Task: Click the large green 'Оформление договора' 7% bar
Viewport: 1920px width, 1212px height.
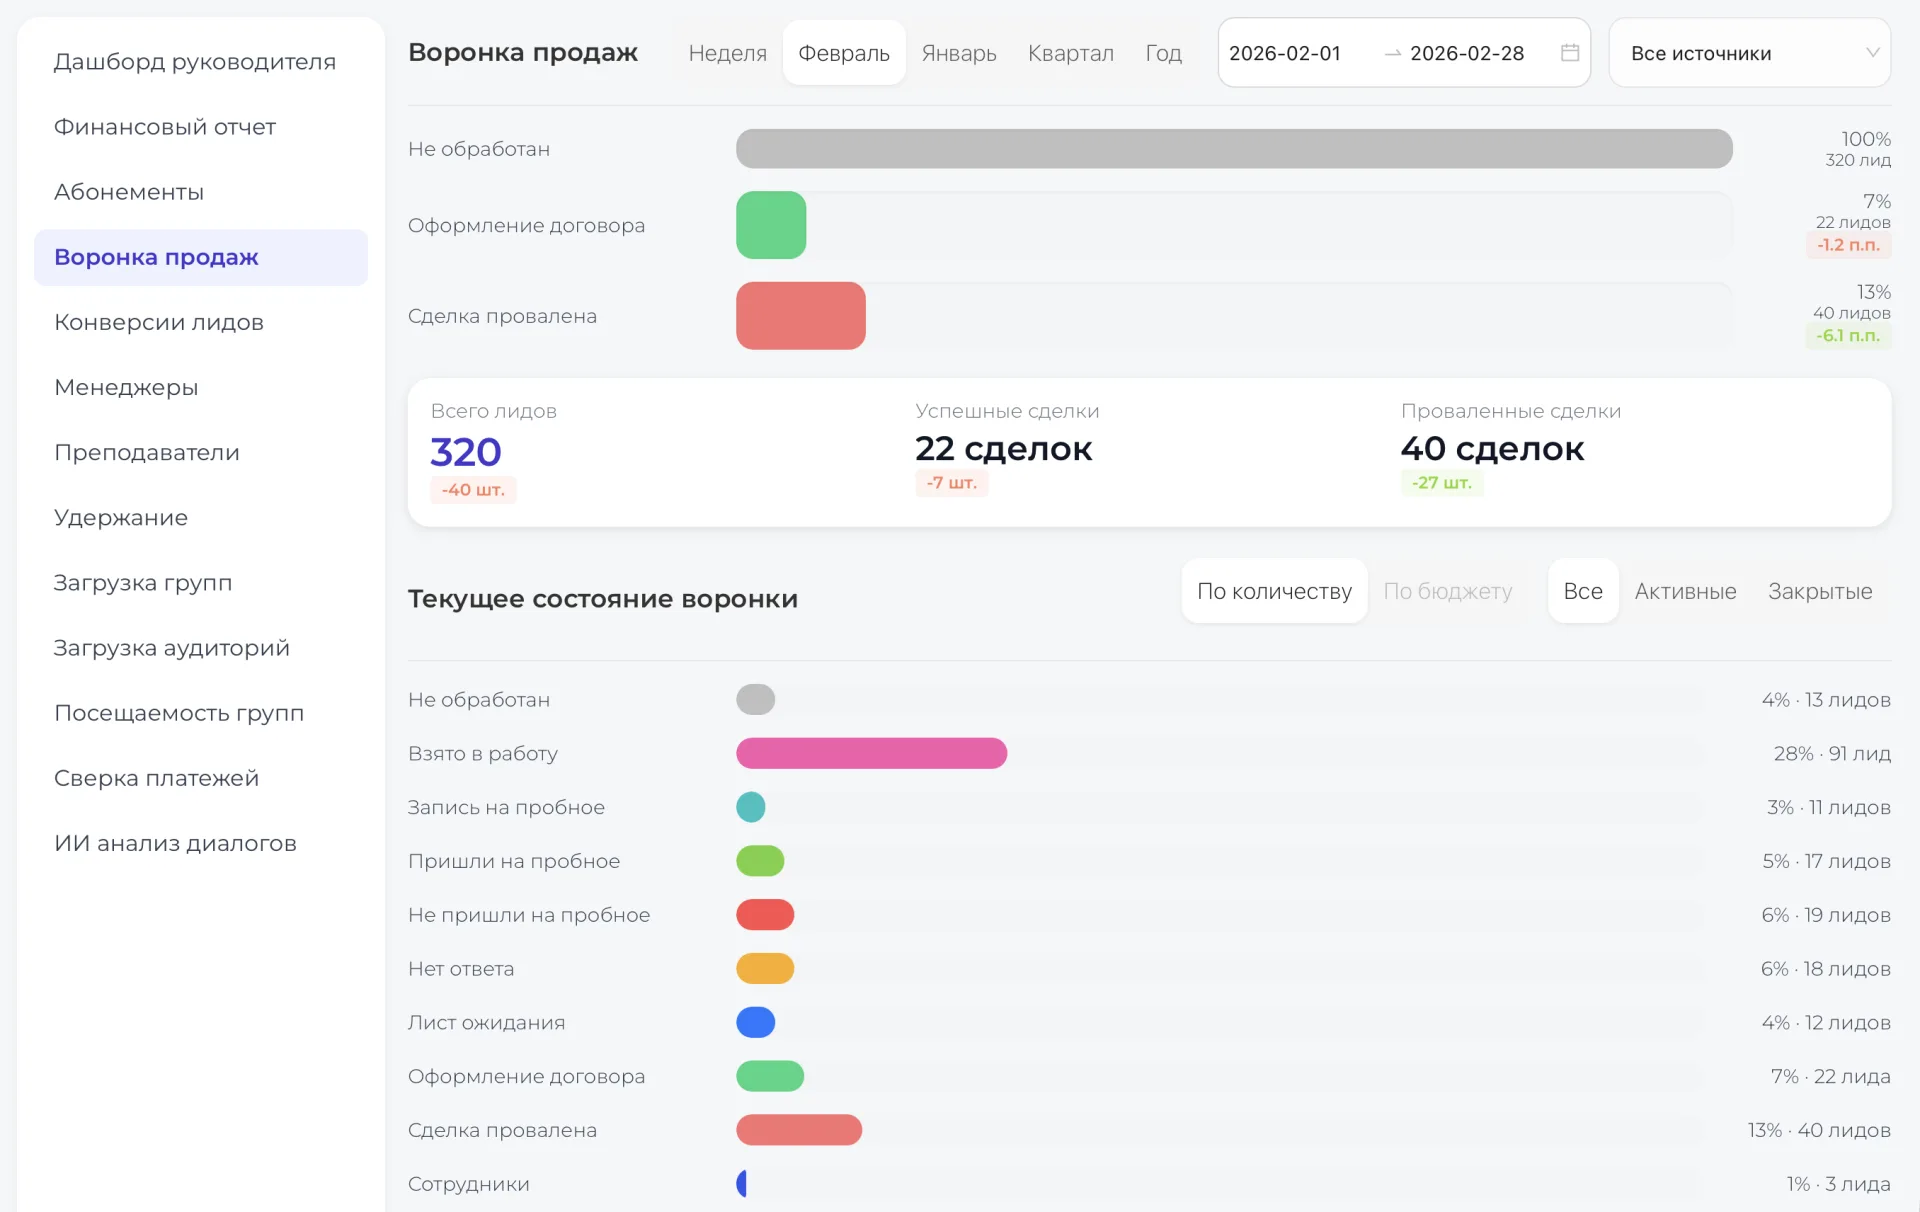Action: coord(771,225)
